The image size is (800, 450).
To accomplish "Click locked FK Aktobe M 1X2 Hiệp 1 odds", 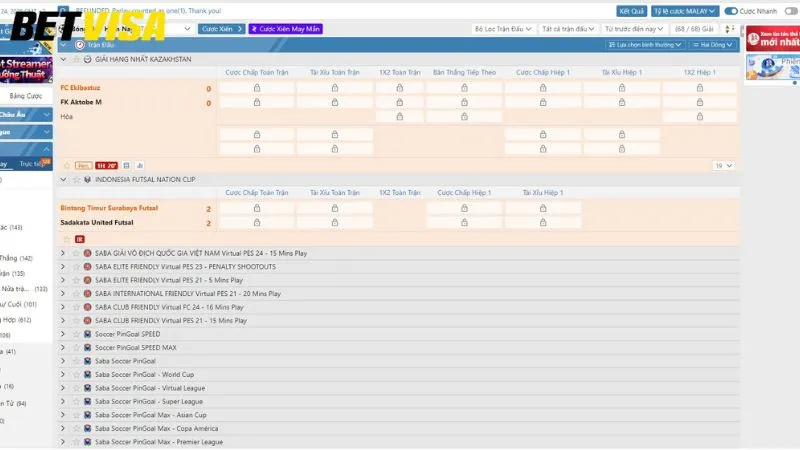I will [699, 102].
